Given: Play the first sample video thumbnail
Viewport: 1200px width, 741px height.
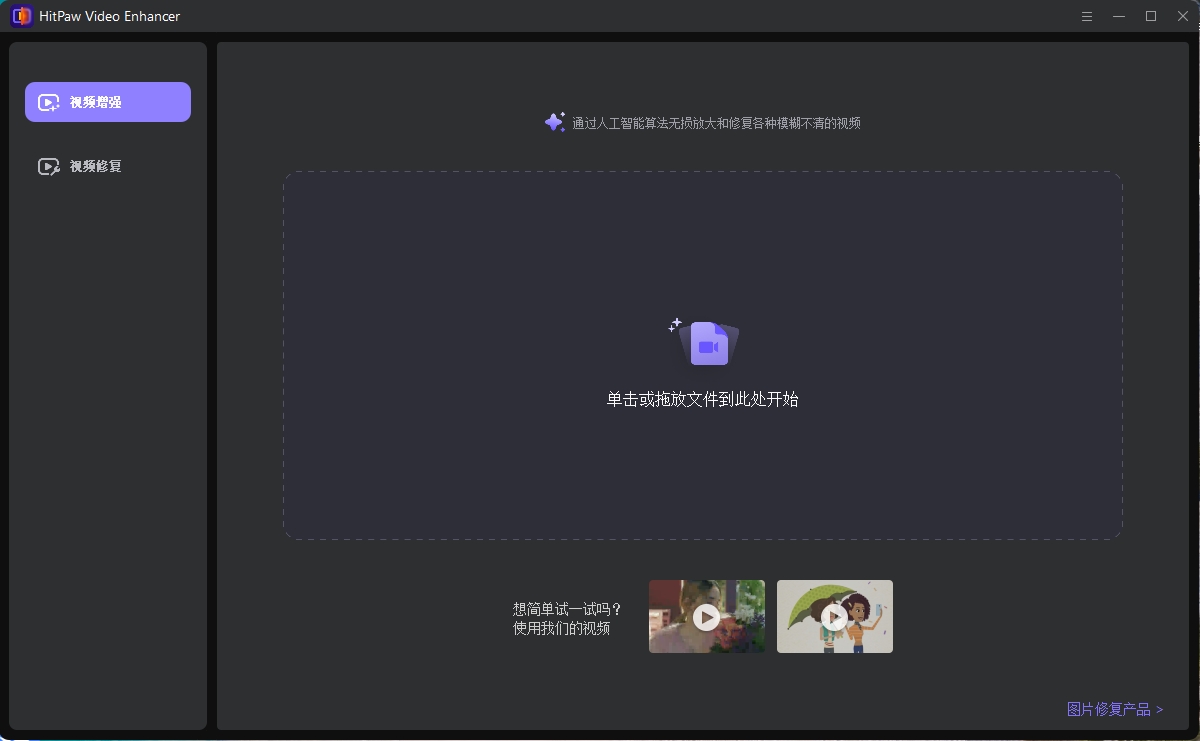Looking at the screenshot, I should pyautogui.click(x=707, y=616).
